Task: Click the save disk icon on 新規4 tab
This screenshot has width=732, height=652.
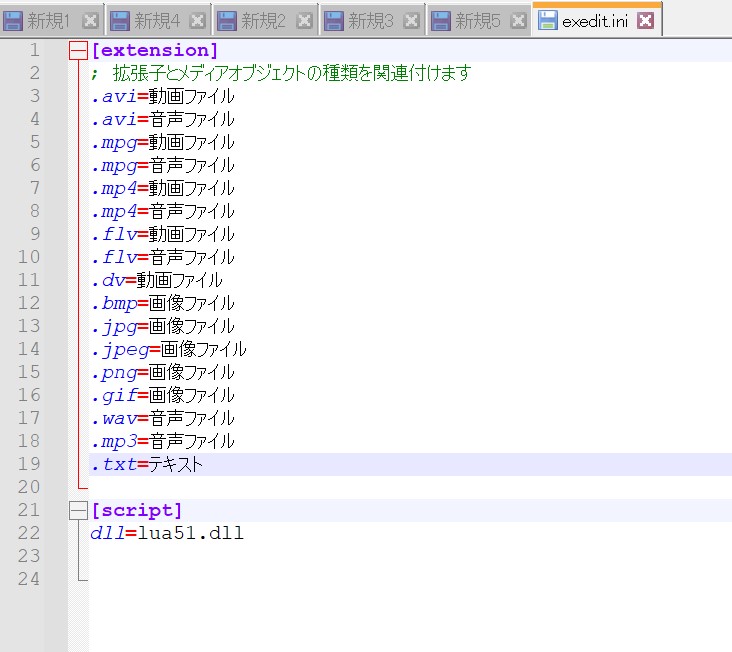Action: click(x=120, y=21)
